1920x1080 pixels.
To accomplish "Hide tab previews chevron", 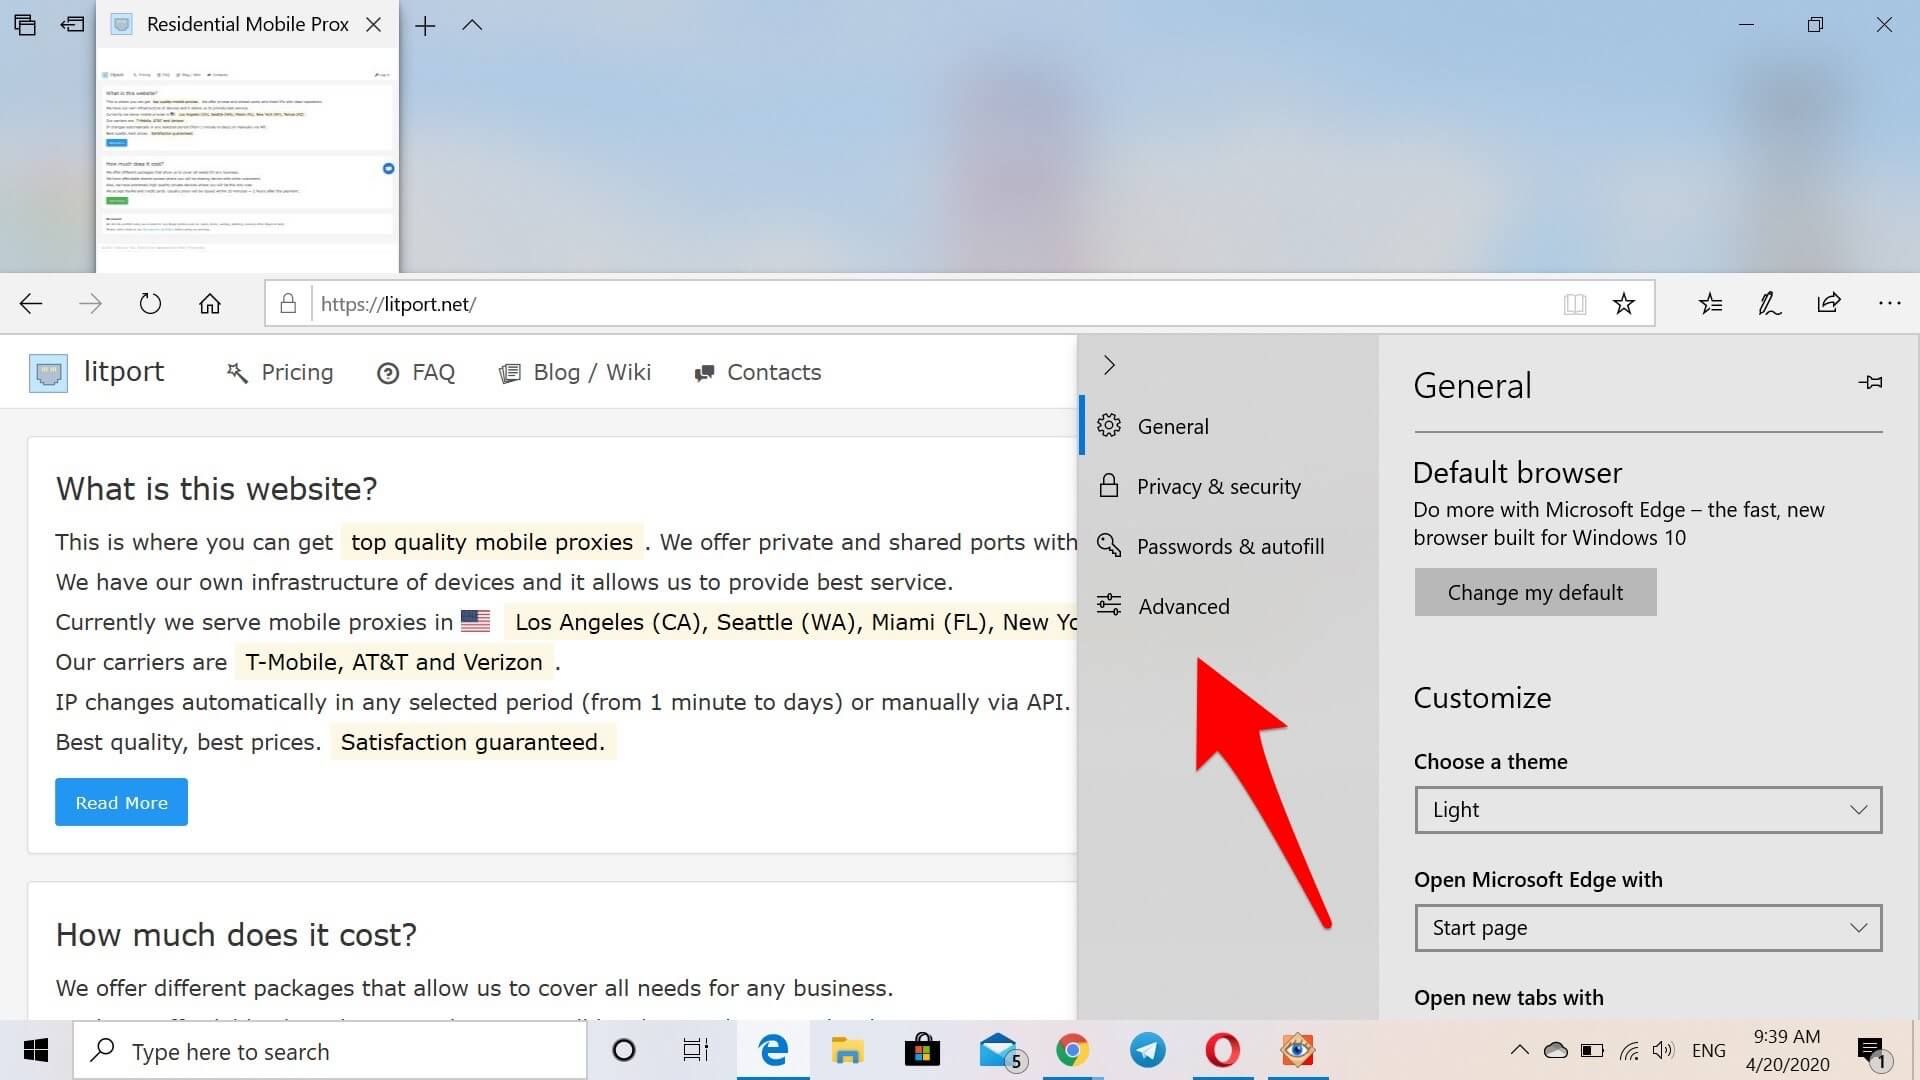I will (472, 26).
